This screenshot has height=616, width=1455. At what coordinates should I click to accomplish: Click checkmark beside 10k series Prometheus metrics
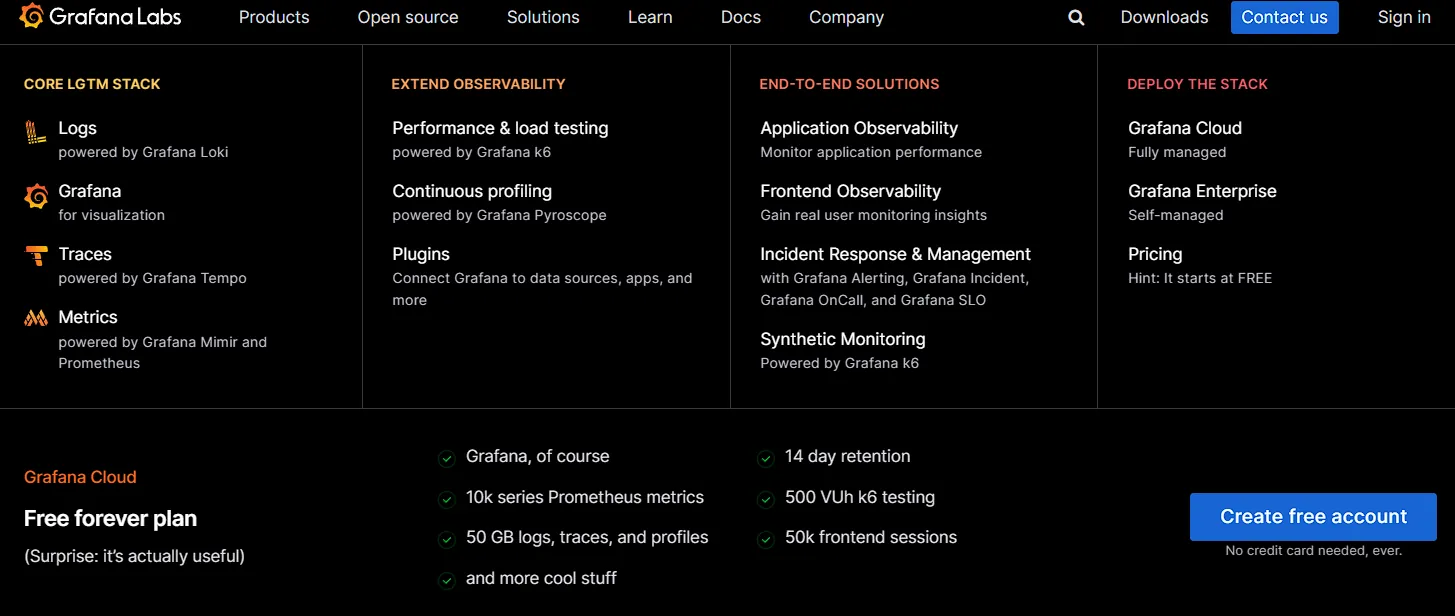(446, 499)
